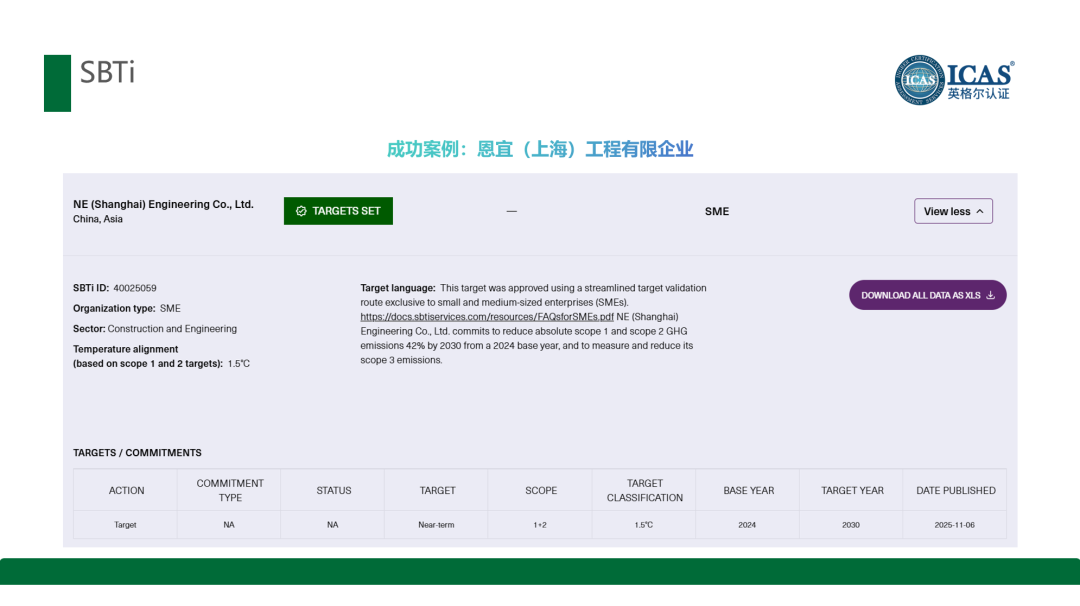Click the TARGET CLASSIFICATION column header

click(644, 490)
